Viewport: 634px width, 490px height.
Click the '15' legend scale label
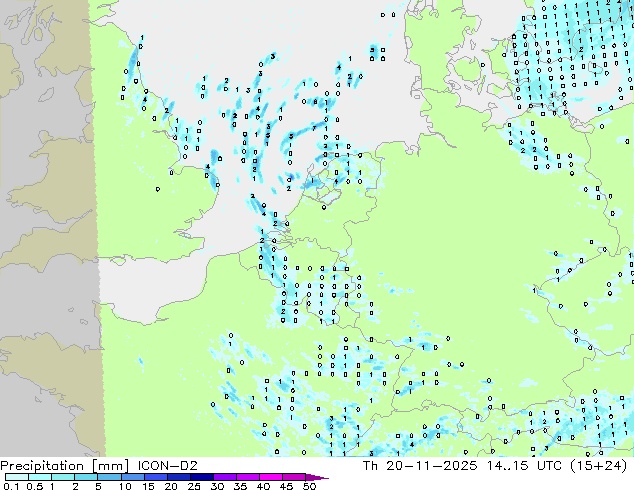point(148,486)
